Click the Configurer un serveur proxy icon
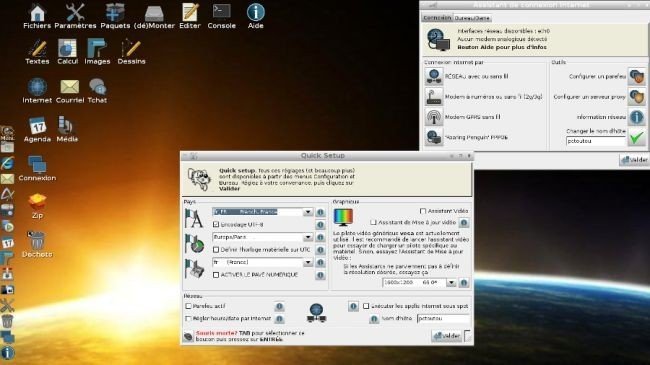The height and width of the screenshot is (365, 650). pos(637,97)
